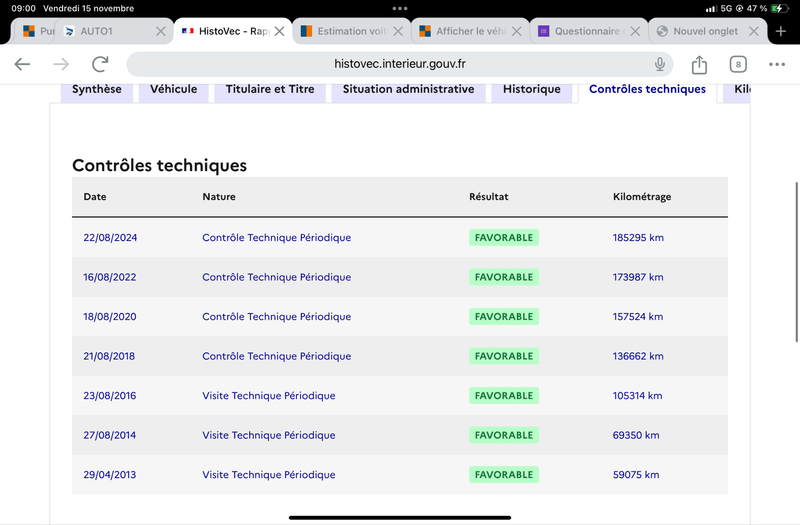800x525 pixels.
Task: Close the AUTO1 tab
Action: tap(160, 31)
